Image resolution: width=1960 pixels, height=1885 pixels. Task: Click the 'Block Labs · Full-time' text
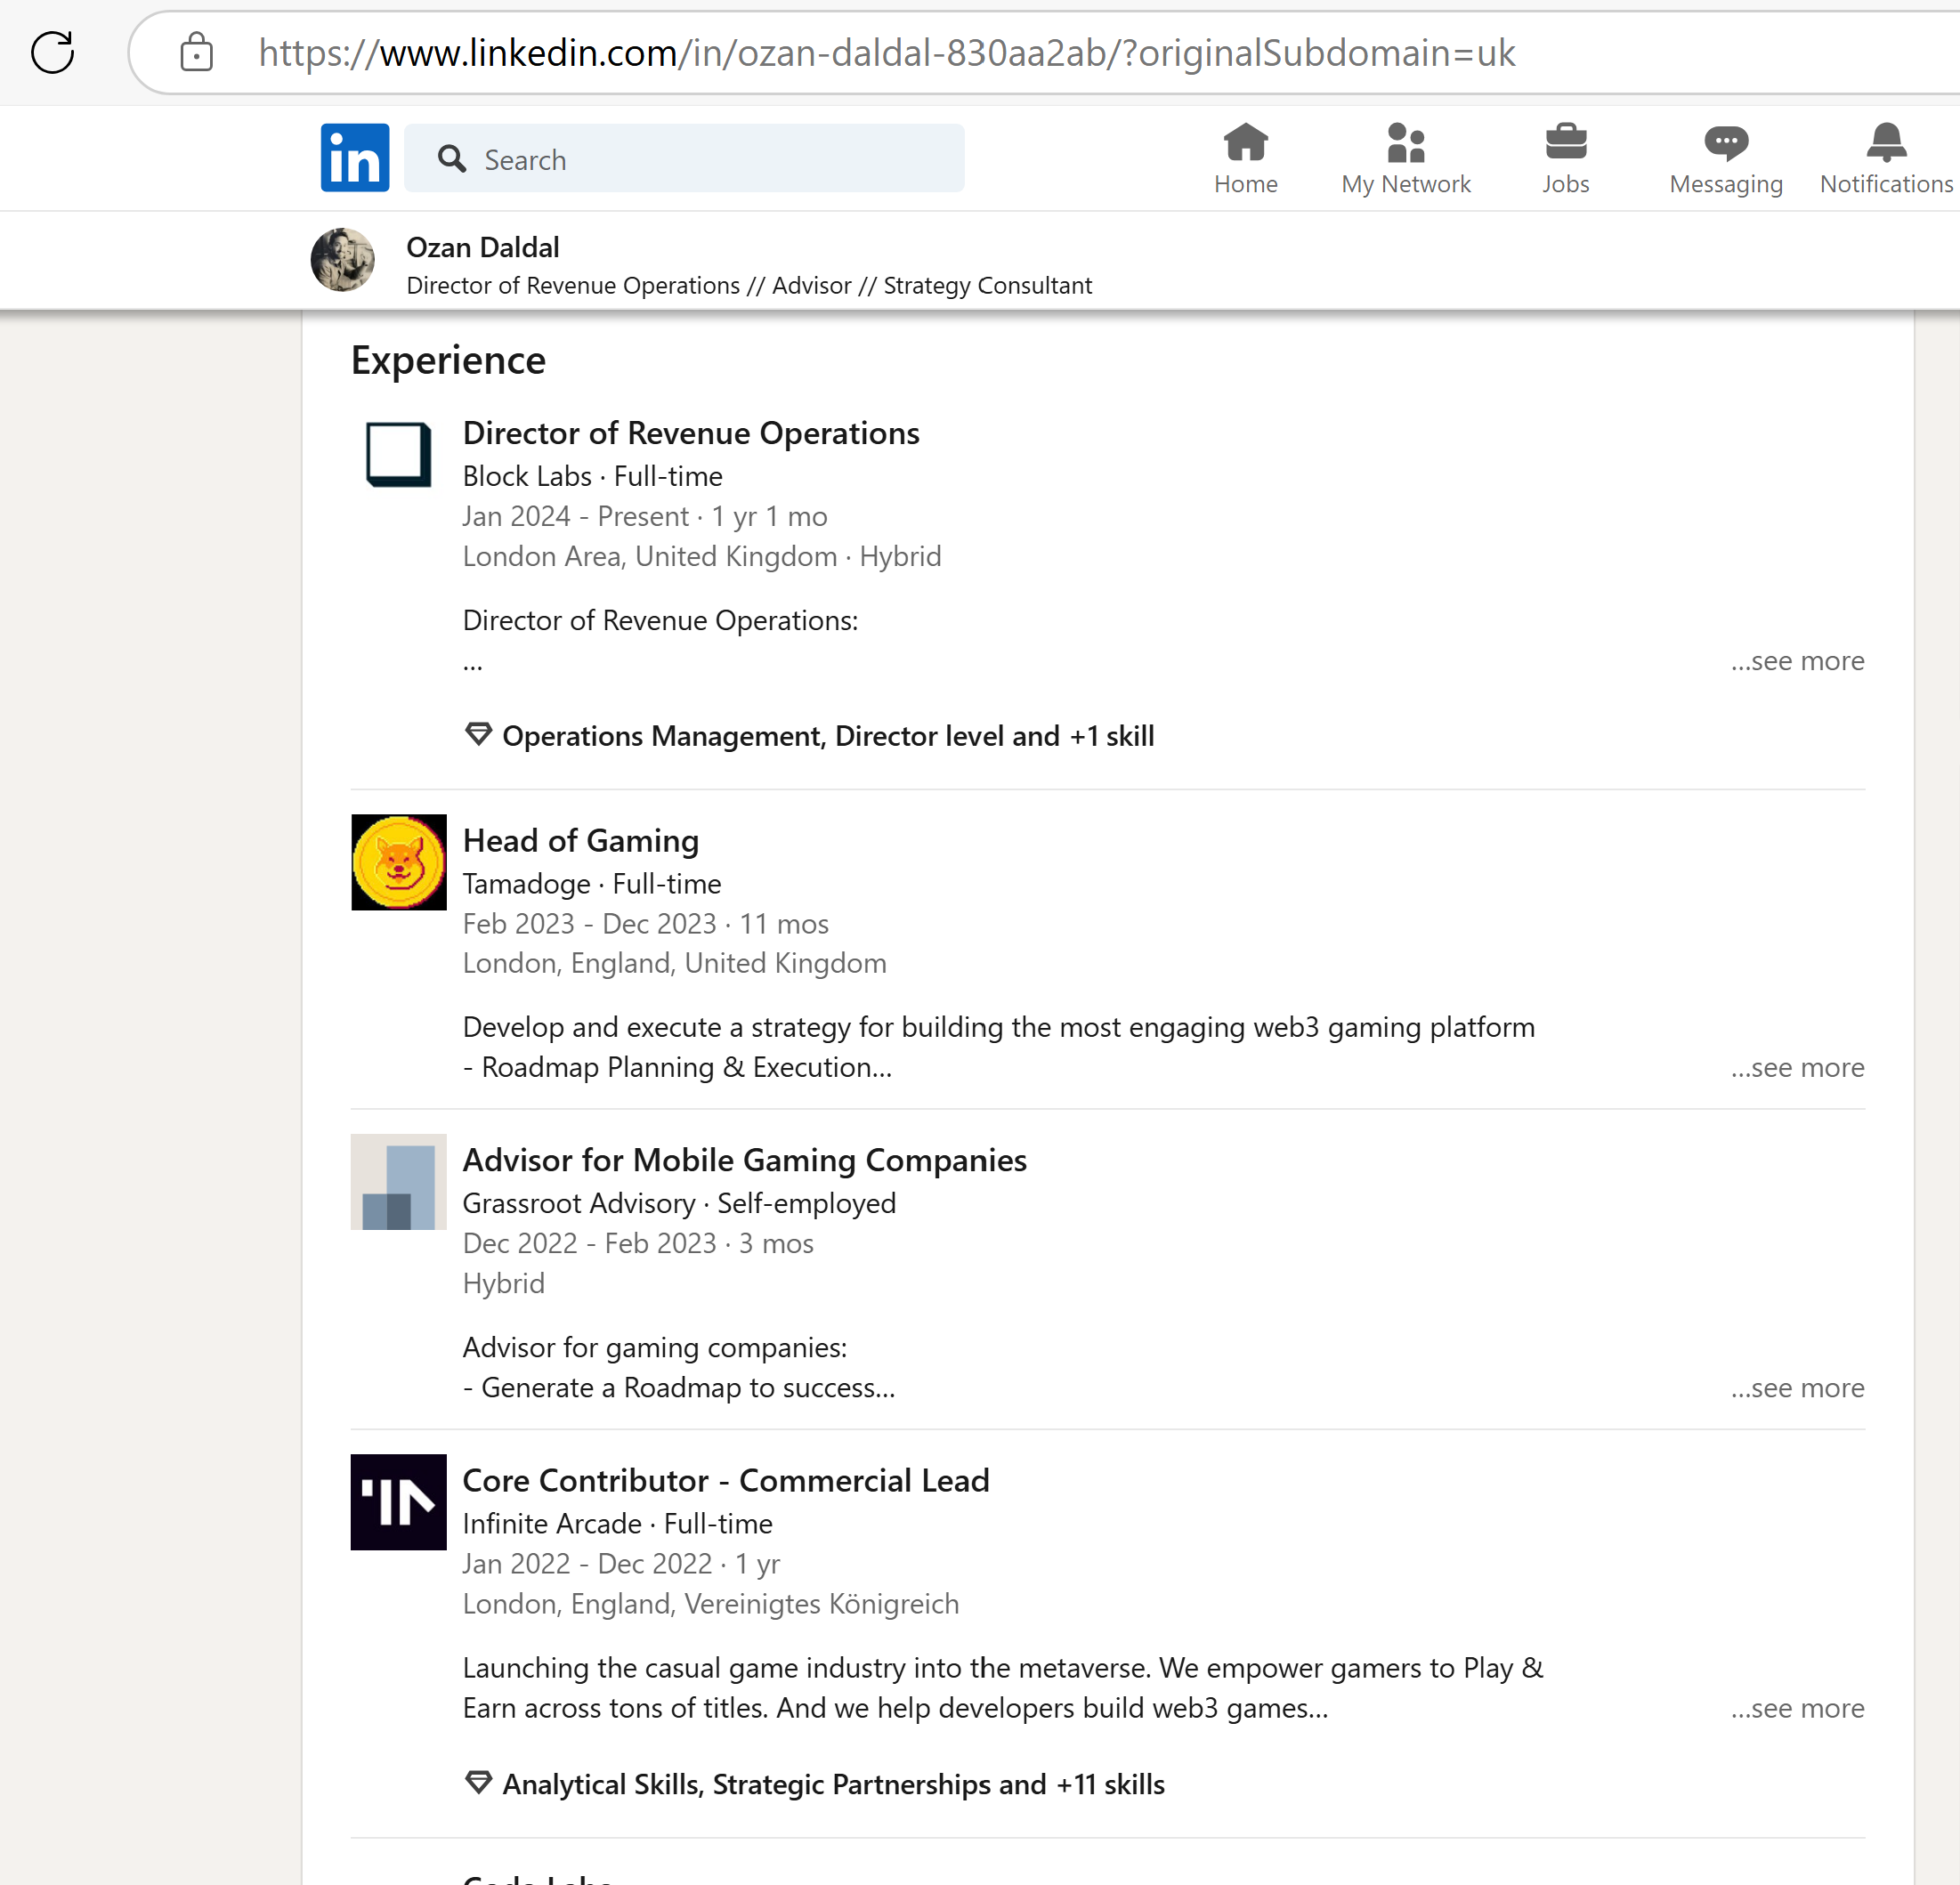coord(593,476)
